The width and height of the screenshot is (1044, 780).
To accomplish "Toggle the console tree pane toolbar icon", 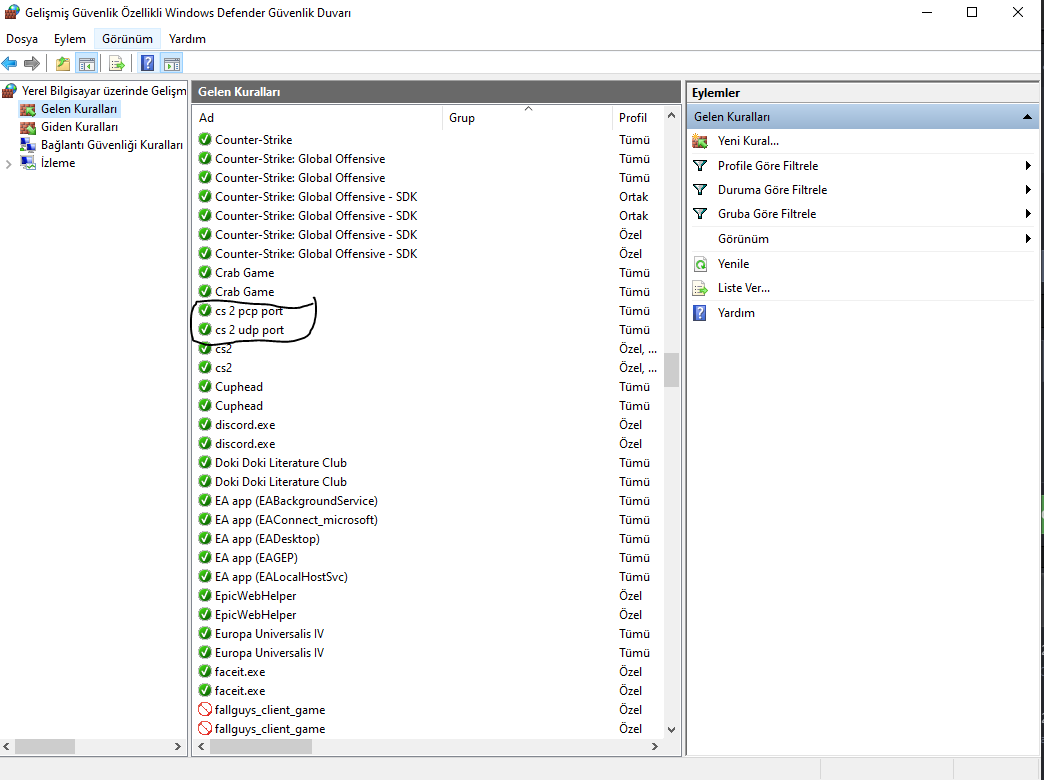I will click(87, 64).
